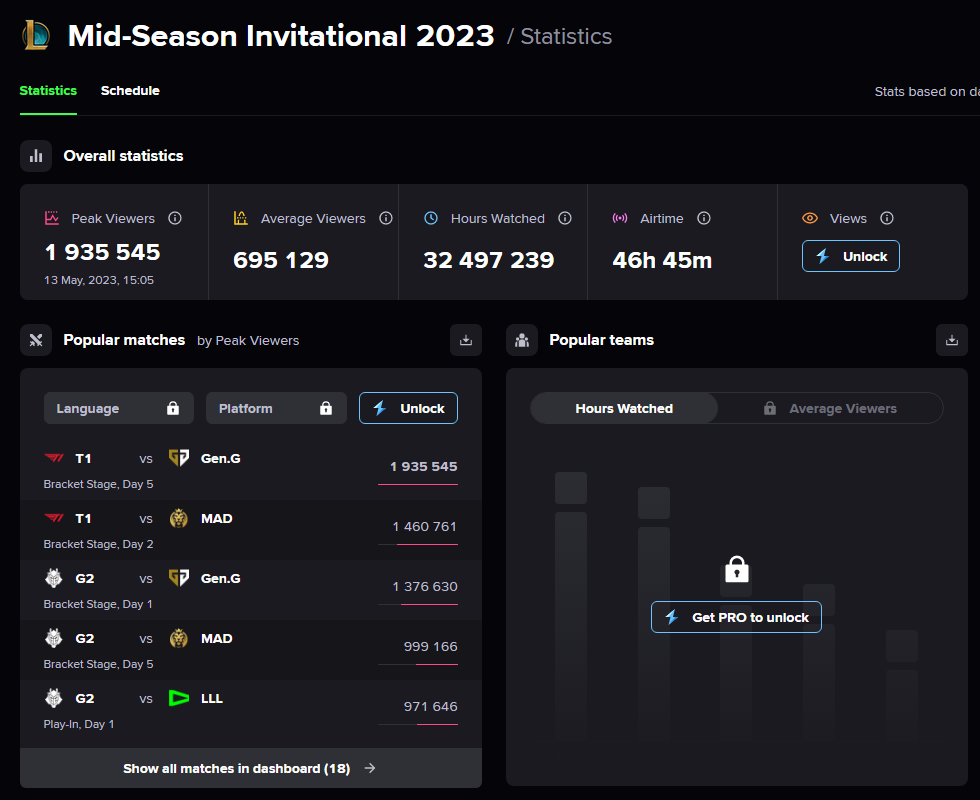Click Unlock button under Views

tap(851, 256)
